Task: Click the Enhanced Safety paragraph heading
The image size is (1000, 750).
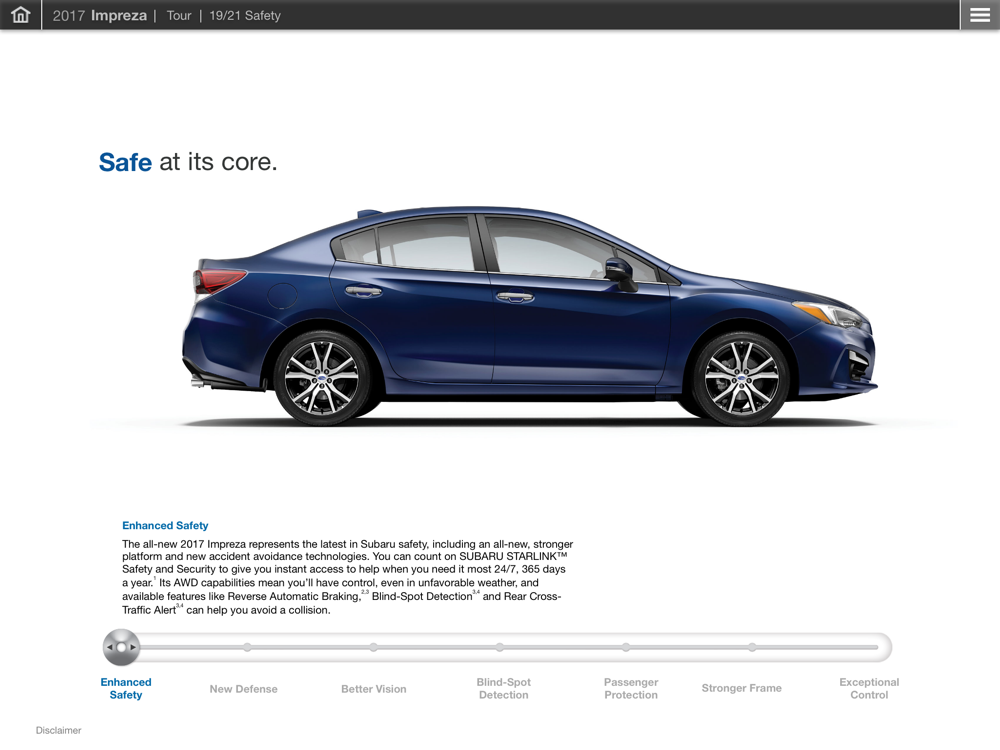Action: click(x=165, y=526)
